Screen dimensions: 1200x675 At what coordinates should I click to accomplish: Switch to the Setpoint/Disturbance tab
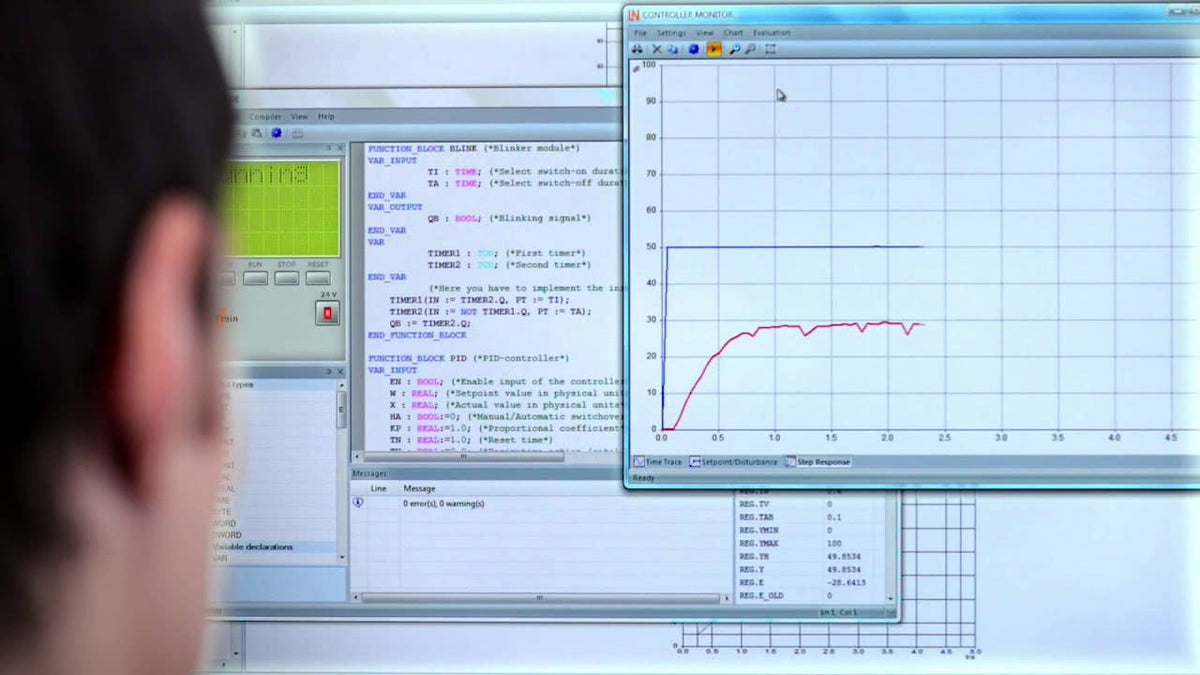735,462
